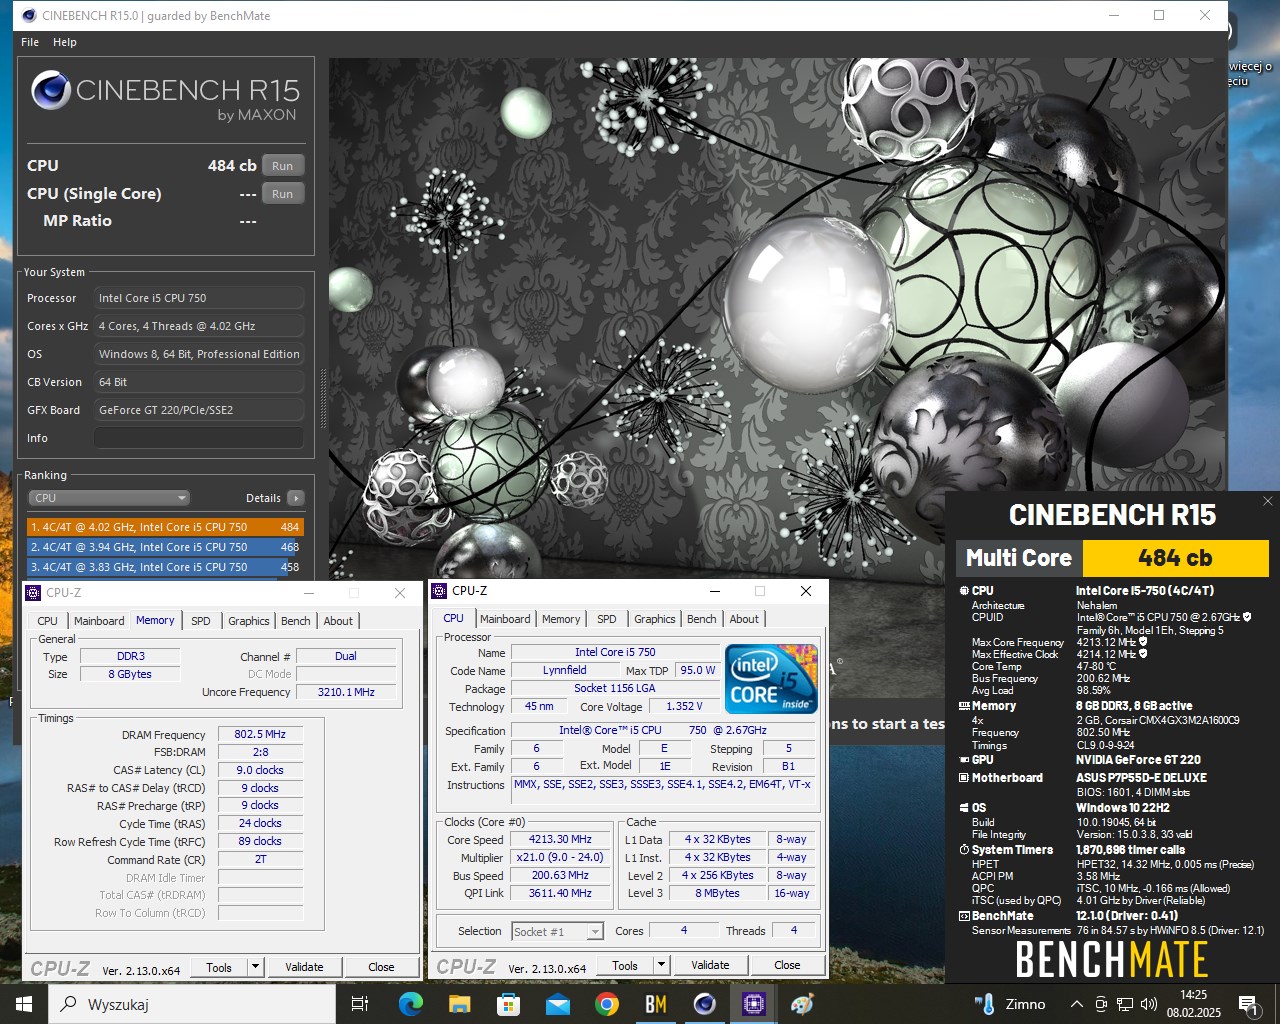Screen dimensions: 1280x1024
Task: Click the Zimno weather widget on the taskbar
Action: (1010, 1004)
